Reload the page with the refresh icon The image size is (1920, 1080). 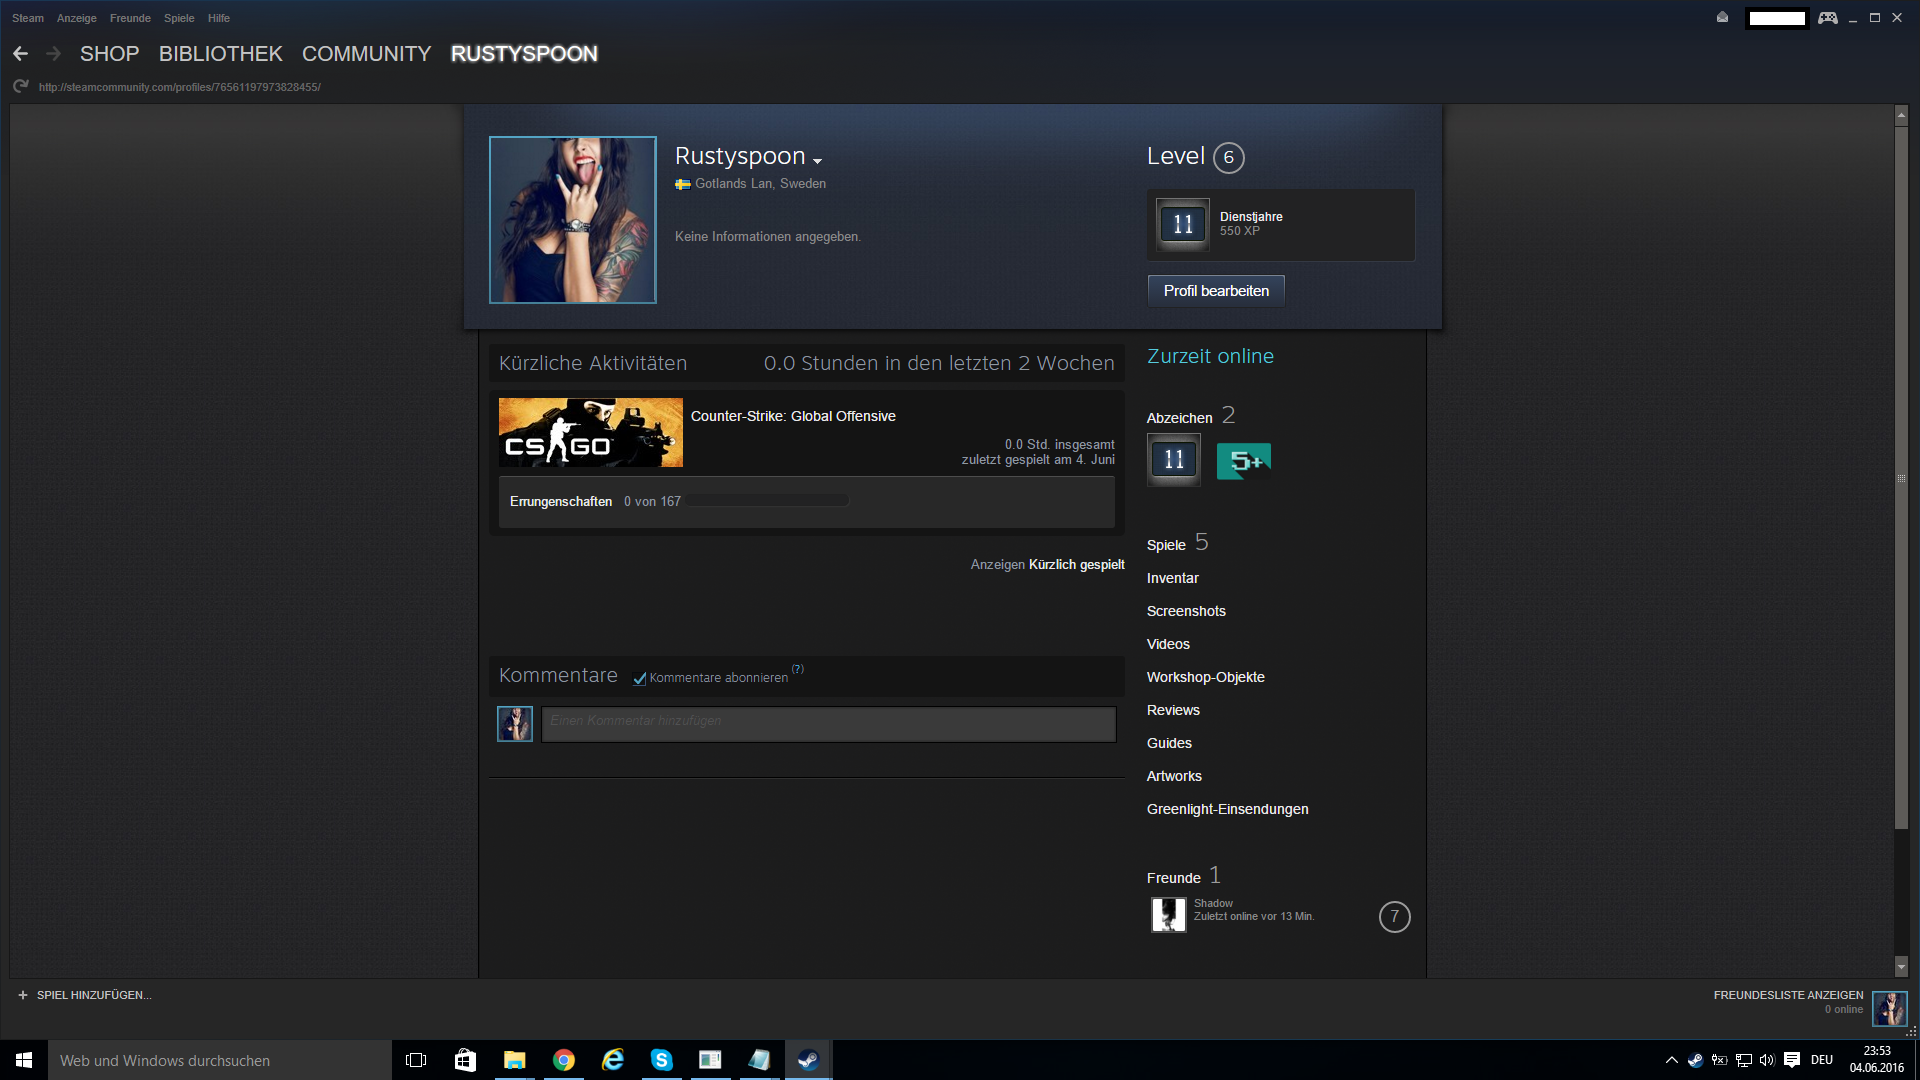[x=20, y=87]
